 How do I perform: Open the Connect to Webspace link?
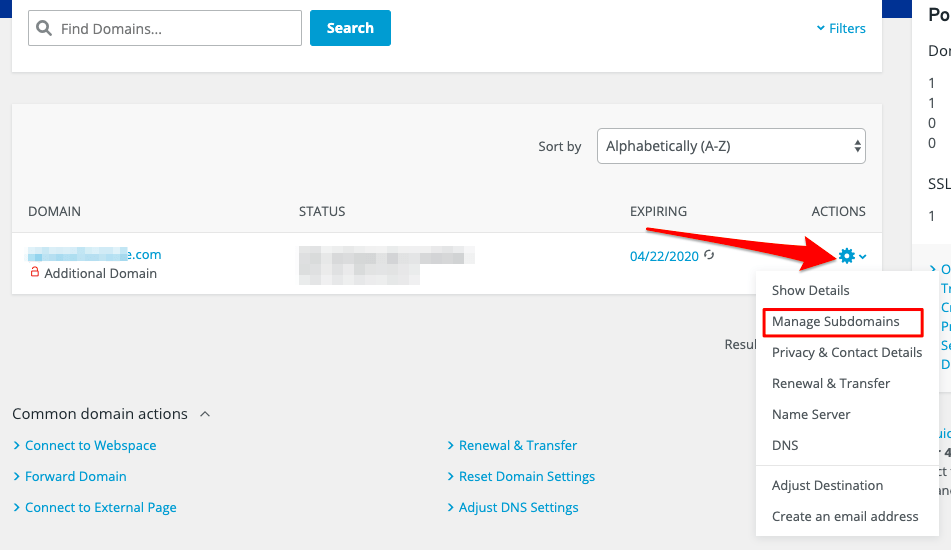pos(90,446)
